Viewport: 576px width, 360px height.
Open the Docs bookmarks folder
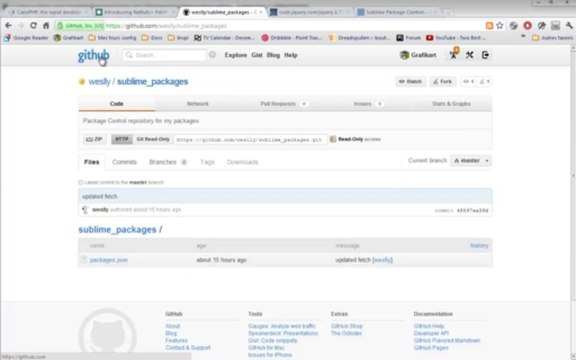[152, 37]
